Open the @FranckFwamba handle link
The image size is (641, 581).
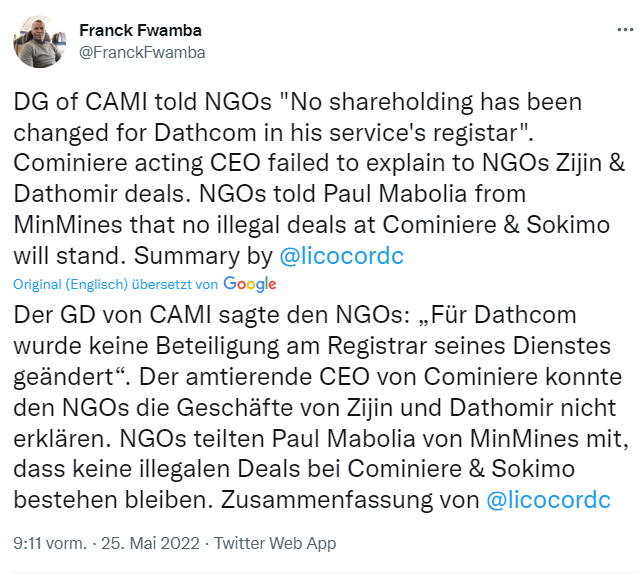tap(141, 52)
